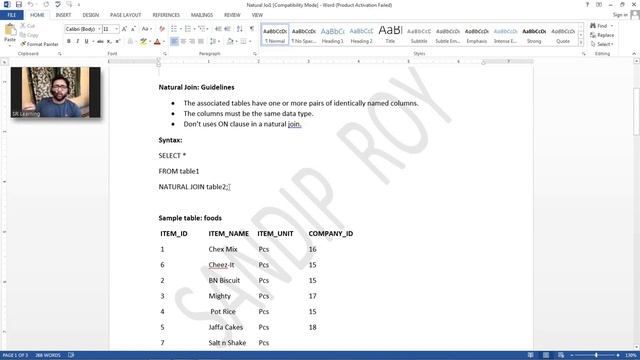Apply the Strong style
Screen dimensions: 640x360
coord(534,35)
